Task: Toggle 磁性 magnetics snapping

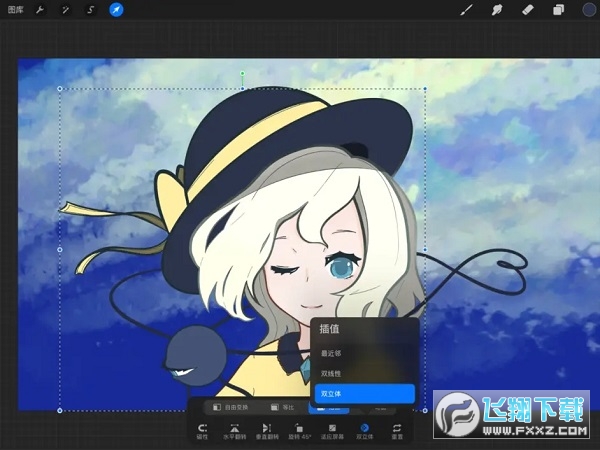Action: (202, 432)
